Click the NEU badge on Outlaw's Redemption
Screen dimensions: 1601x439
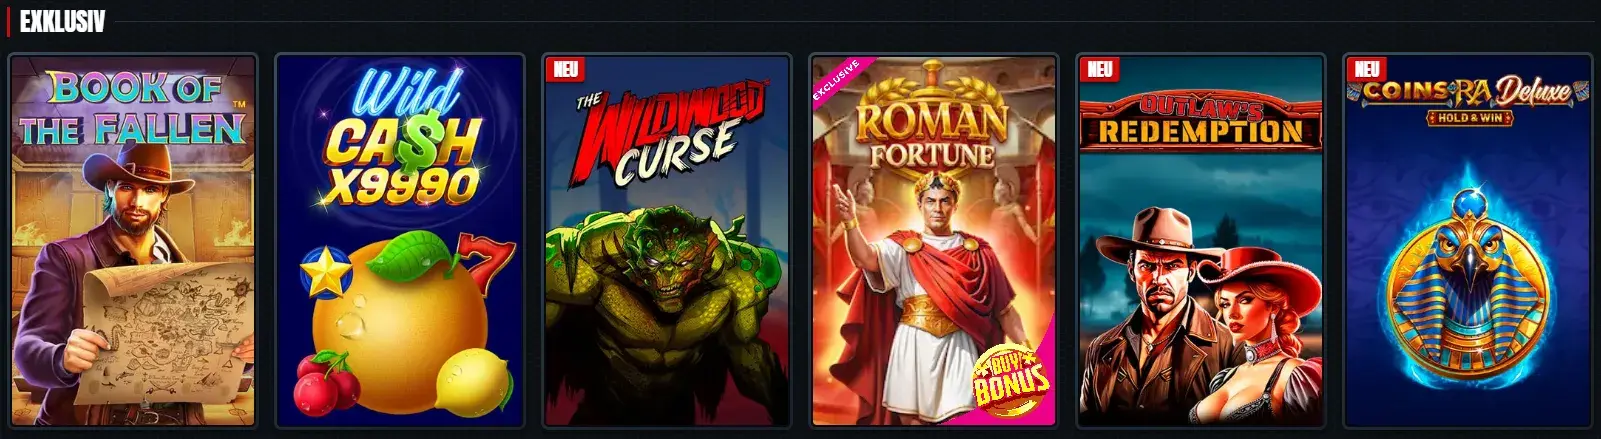coord(1101,69)
